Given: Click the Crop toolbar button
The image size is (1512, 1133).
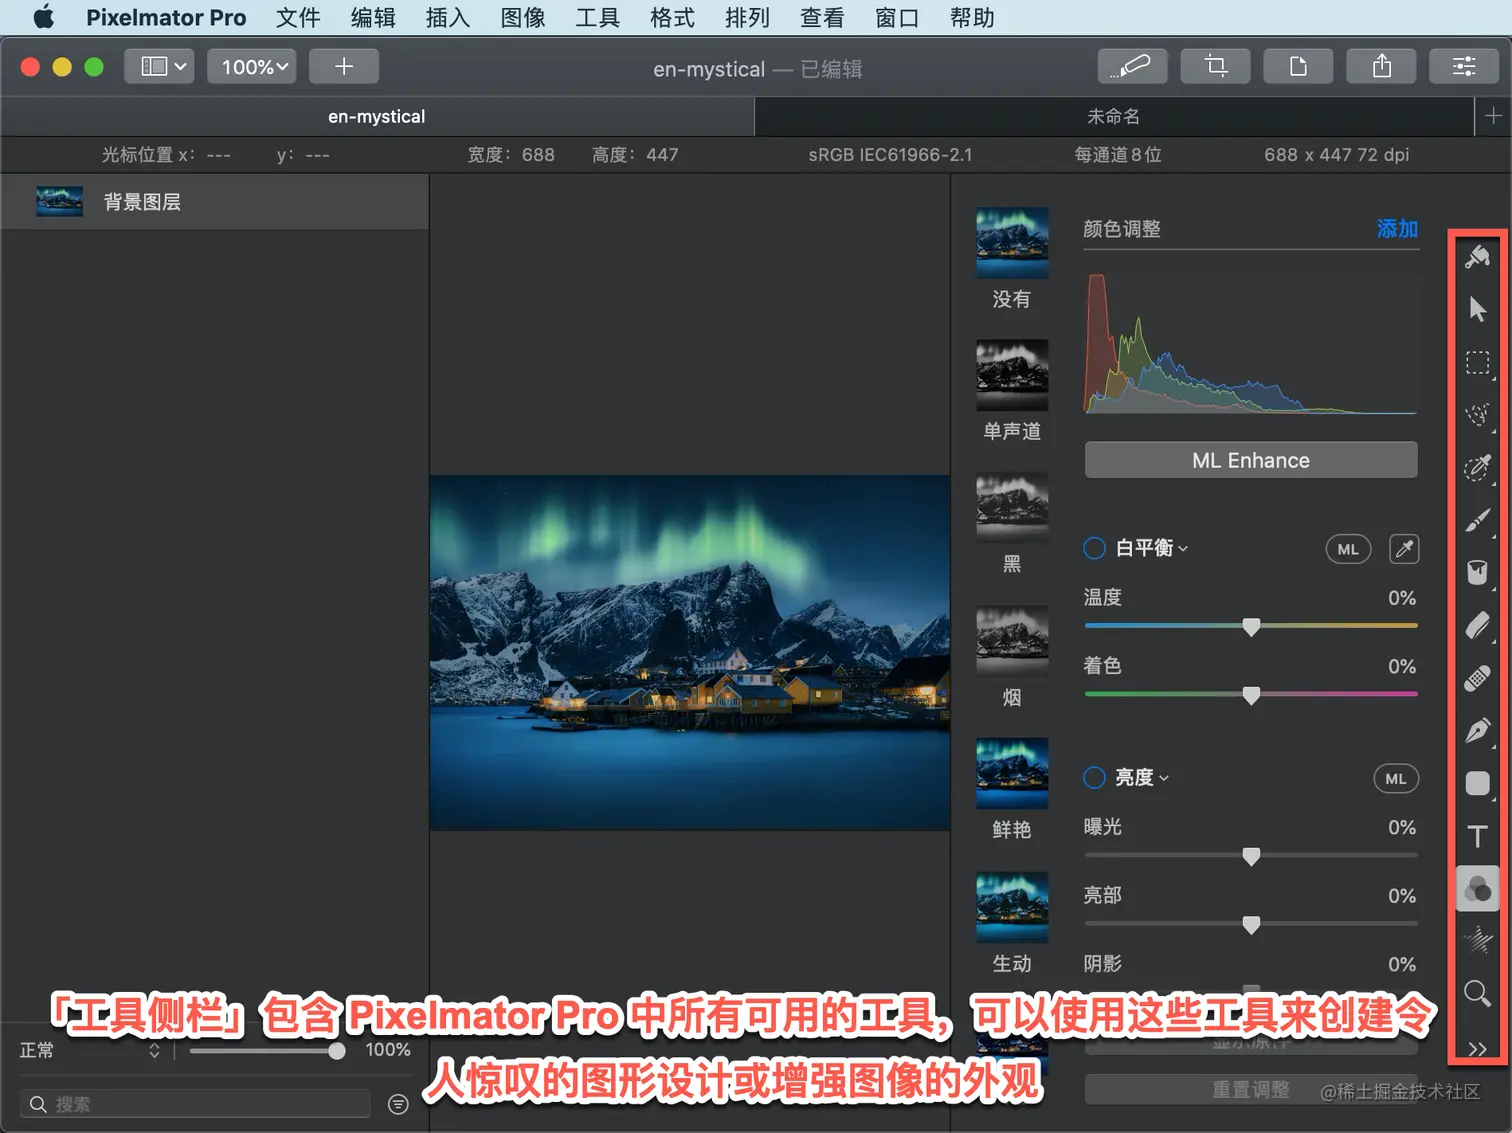Looking at the screenshot, I should coord(1215,66).
